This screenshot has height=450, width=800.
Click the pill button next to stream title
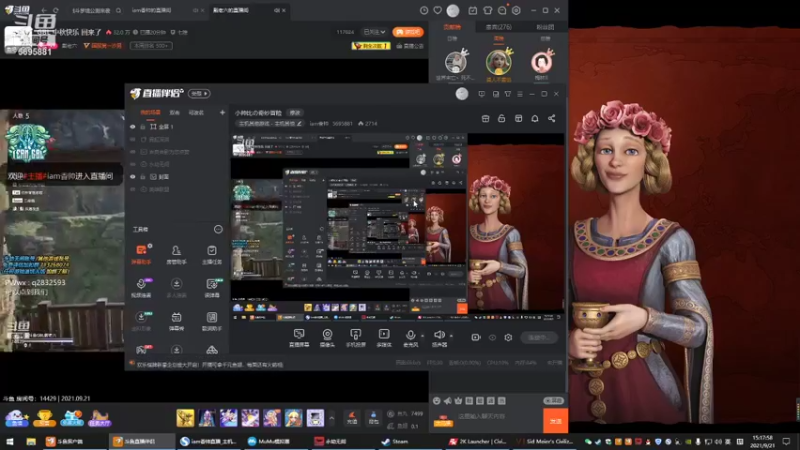point(295,113)
